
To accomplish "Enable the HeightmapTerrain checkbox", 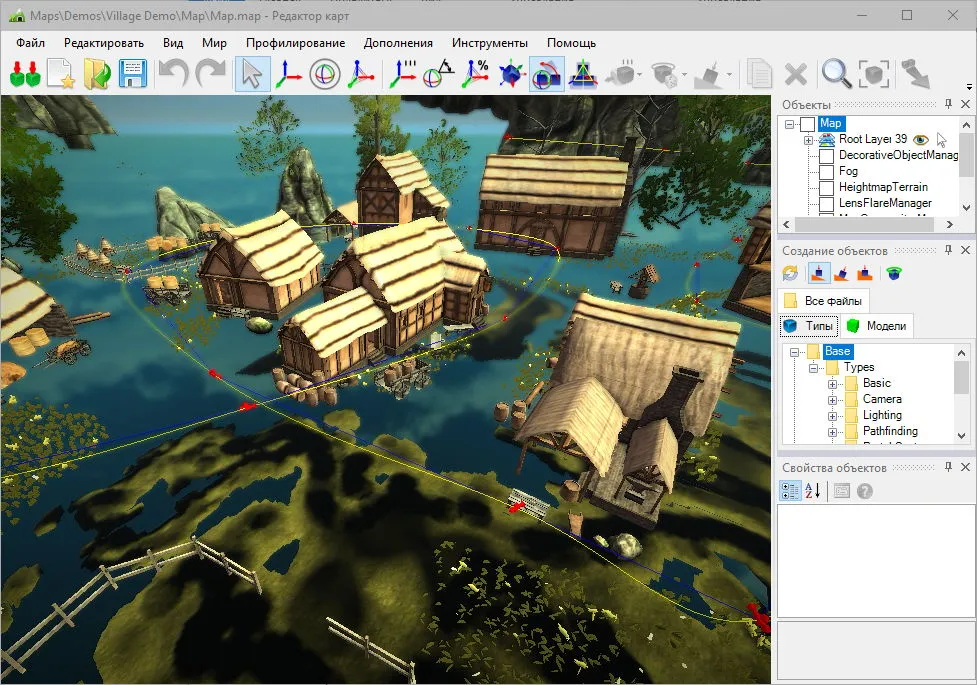I will [826, 188].
